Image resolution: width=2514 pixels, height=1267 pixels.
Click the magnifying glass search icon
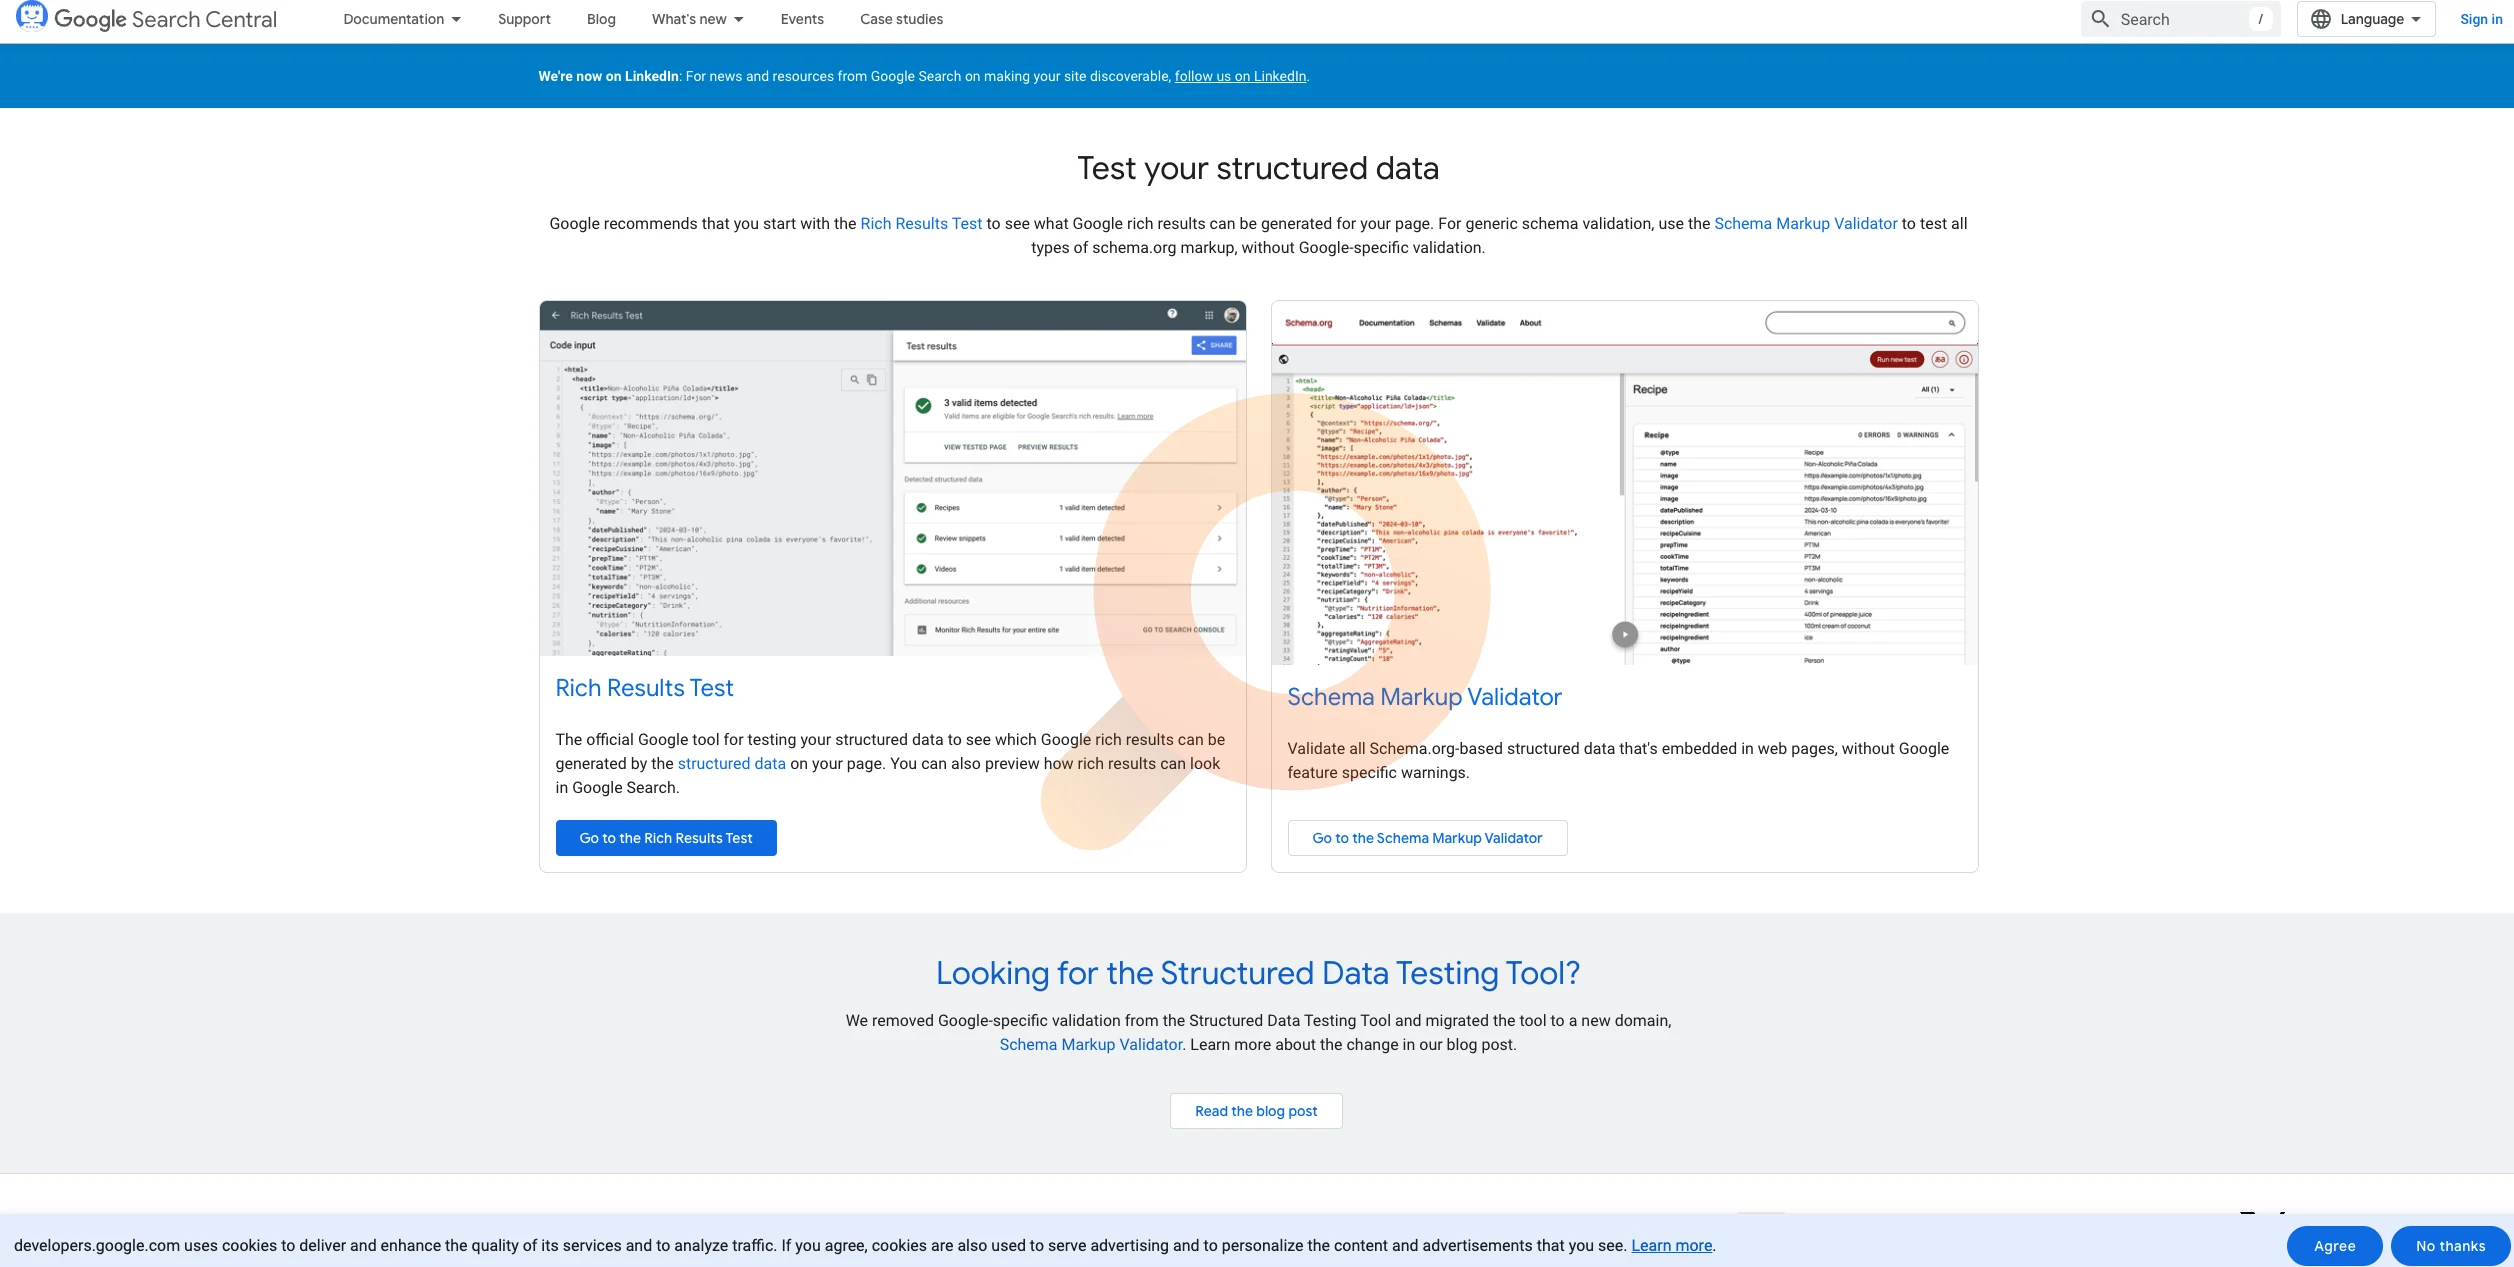click(x=2101, y=19)
